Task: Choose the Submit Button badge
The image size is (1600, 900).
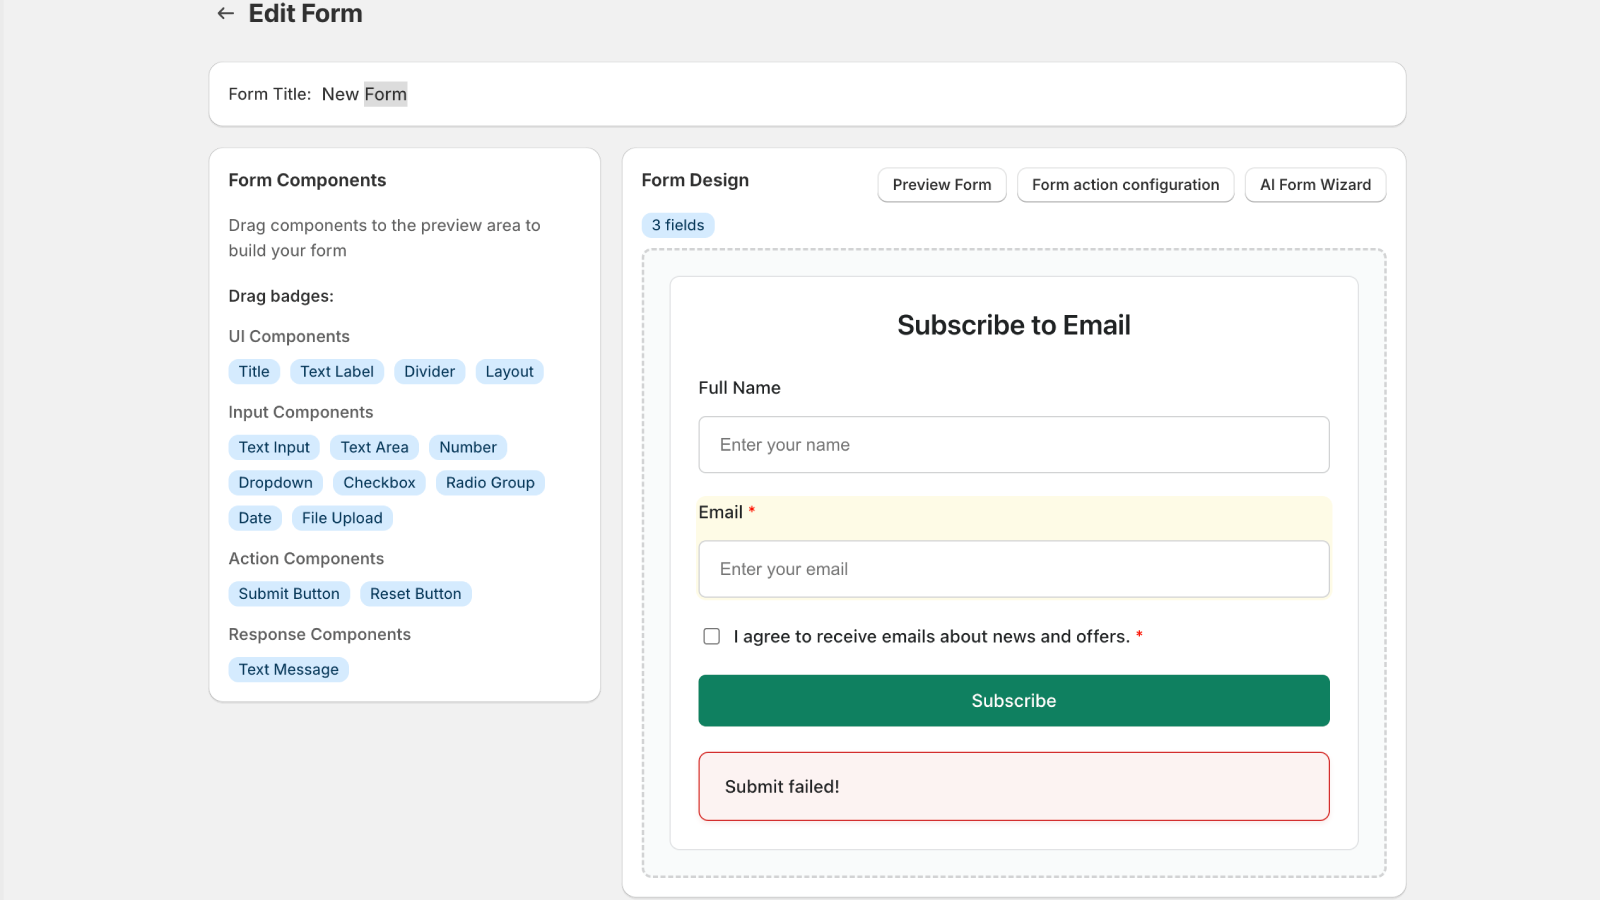Action: pyautogui.click(x=289, y=594)
